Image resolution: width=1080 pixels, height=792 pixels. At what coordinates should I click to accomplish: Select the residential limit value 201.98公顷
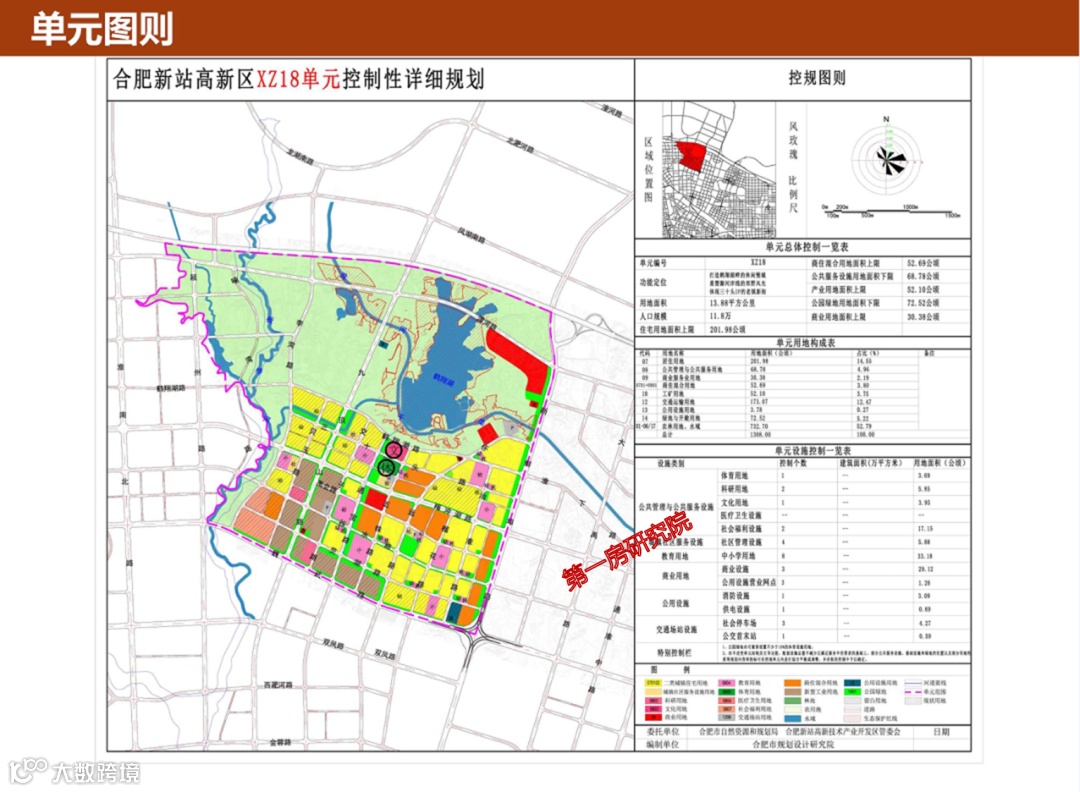727,329
